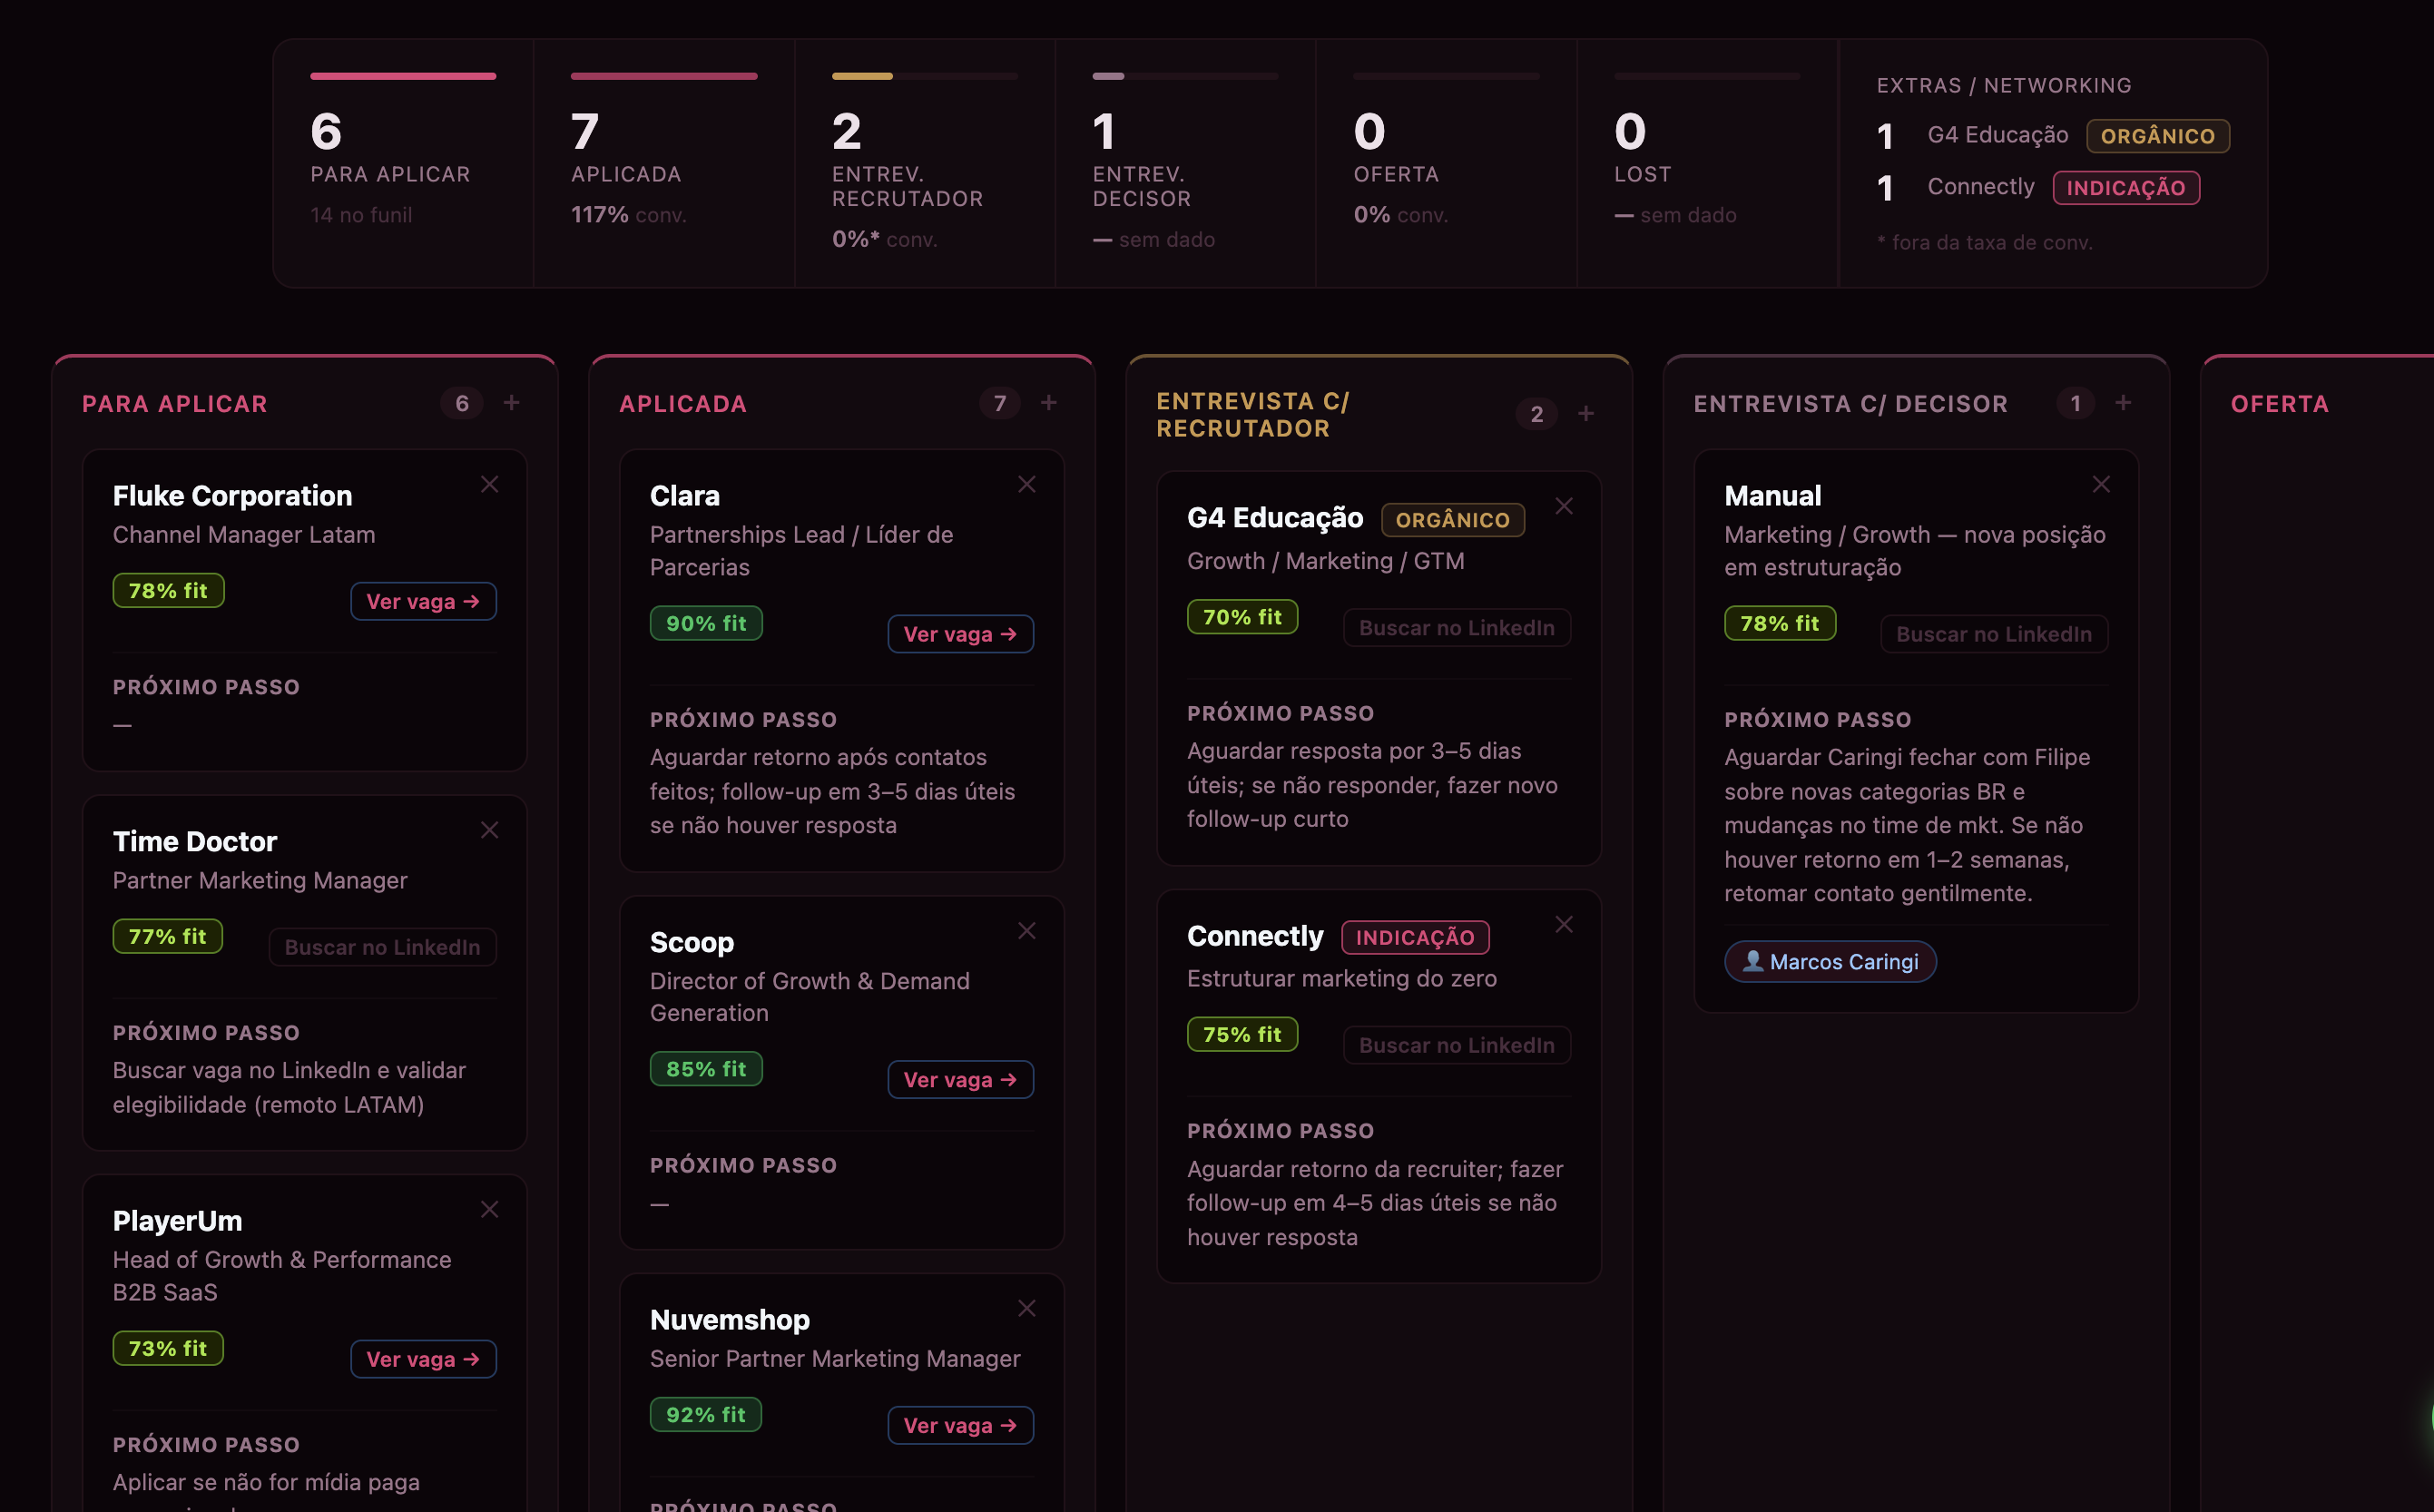This screenshot has width=2434, height=1512.
Task: Add card to Entrevista c/ Recrutador column
Action: (x=1585, y=413)
